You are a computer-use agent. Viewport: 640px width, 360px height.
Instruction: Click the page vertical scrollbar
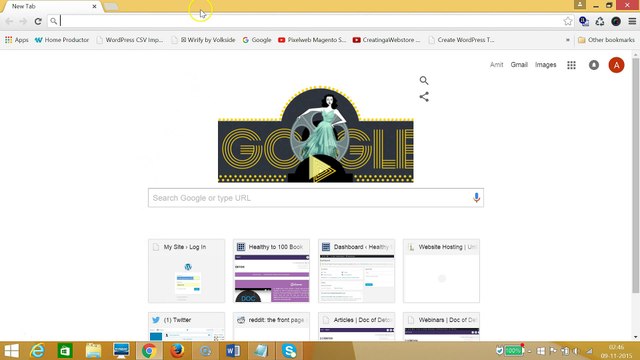[636, 176]
